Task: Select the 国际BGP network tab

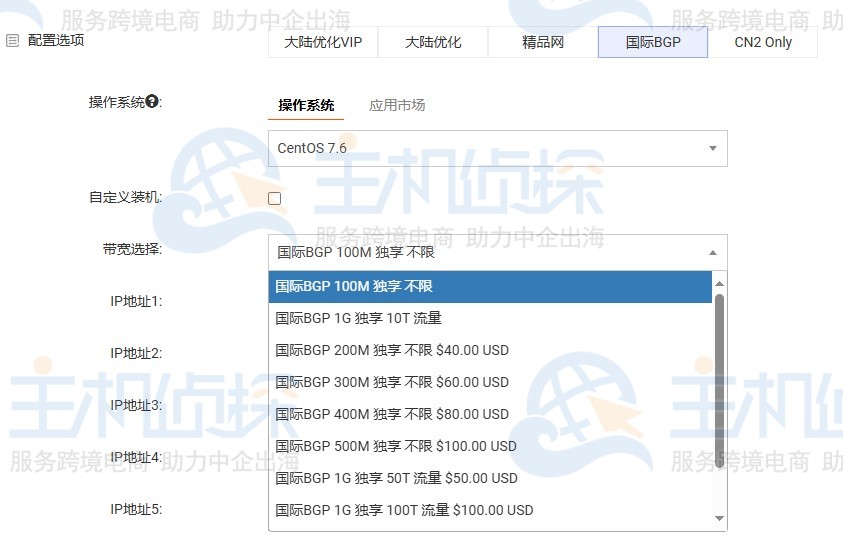Action: 653,42
